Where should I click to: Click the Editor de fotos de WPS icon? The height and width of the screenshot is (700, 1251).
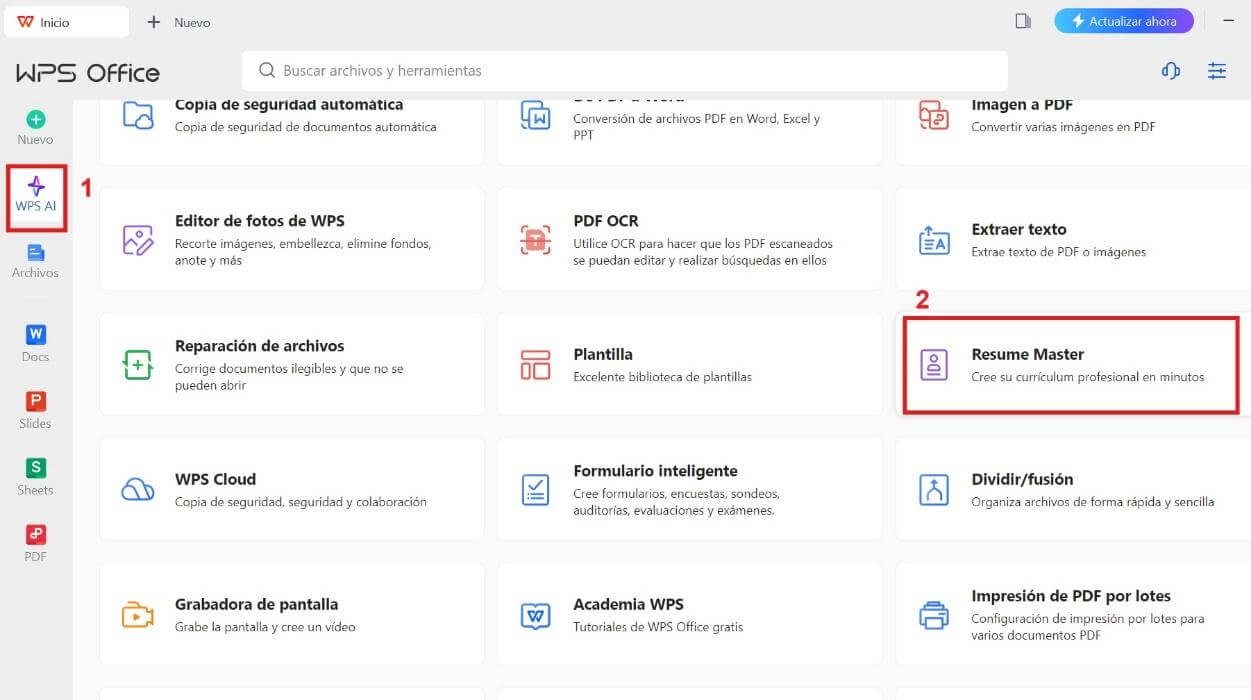pyautogui.click(x=138, y=240)
